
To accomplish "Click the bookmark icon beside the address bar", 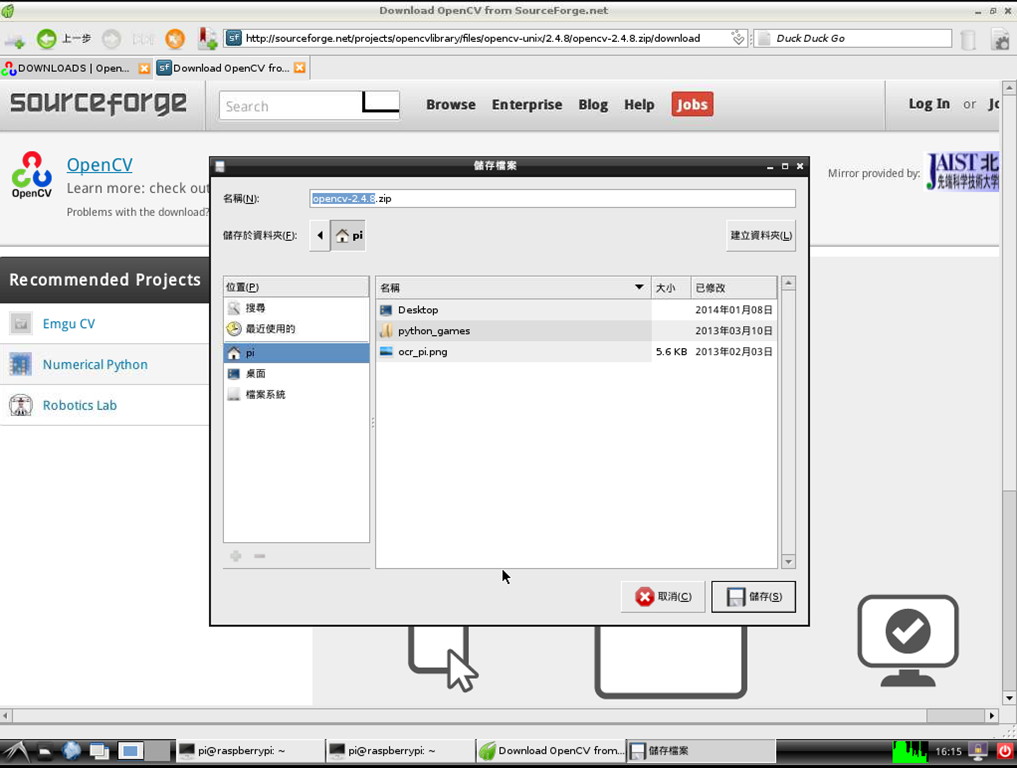I will 208,39.
